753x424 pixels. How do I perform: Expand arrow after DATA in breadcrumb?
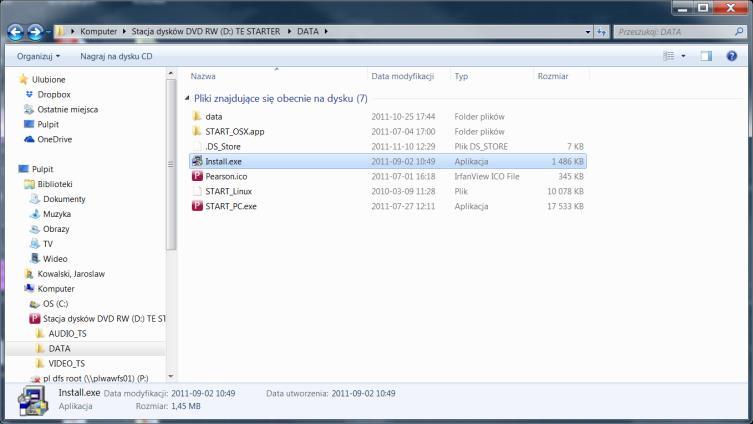(326, 31)
